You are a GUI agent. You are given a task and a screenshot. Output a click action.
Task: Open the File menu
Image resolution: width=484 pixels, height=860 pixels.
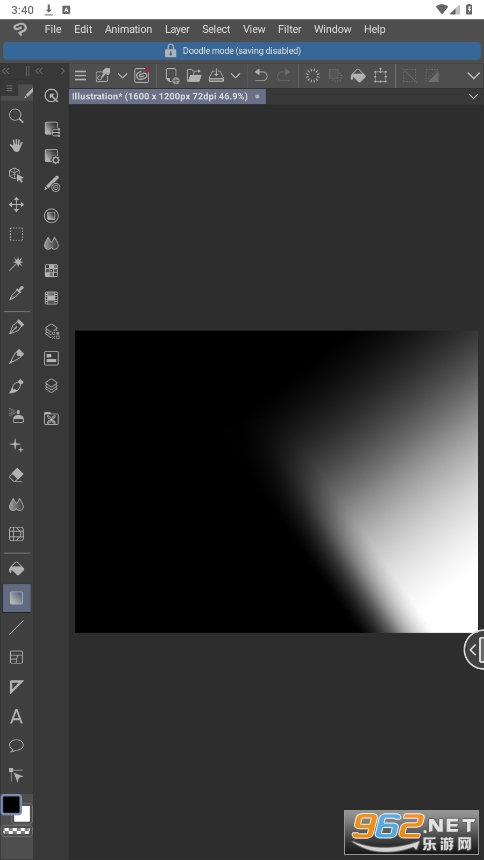[x=53, y=29]
